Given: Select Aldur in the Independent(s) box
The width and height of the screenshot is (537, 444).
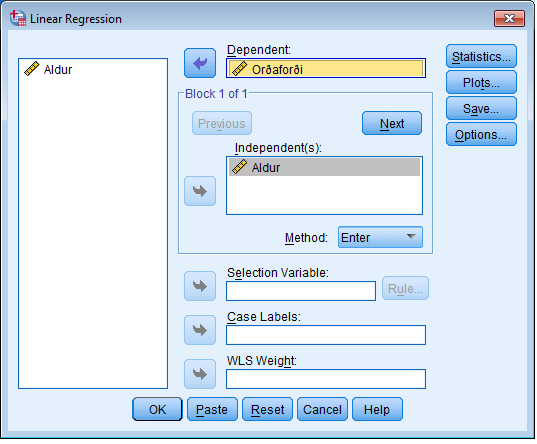Looking at the screenshot, I should coord(324,167).
